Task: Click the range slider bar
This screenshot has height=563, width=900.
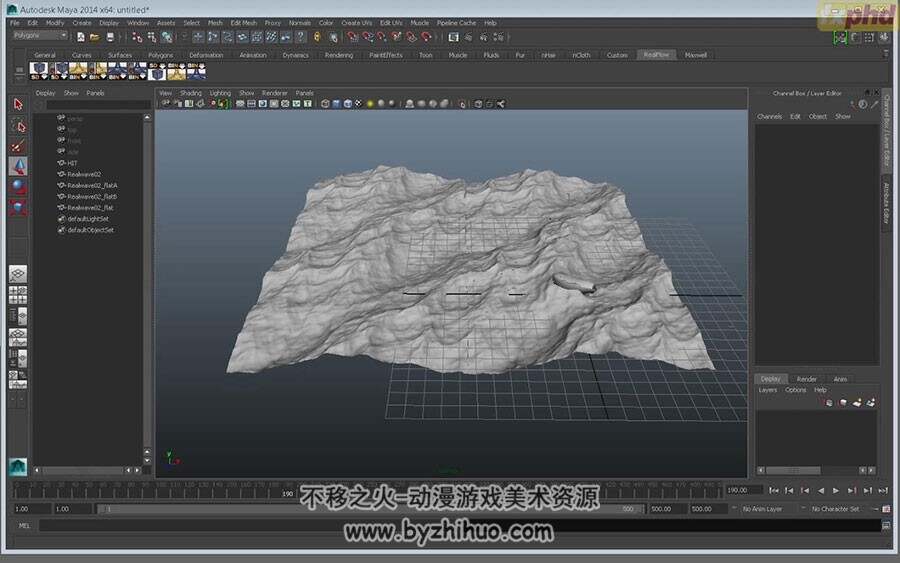Action: pos(370,509)
